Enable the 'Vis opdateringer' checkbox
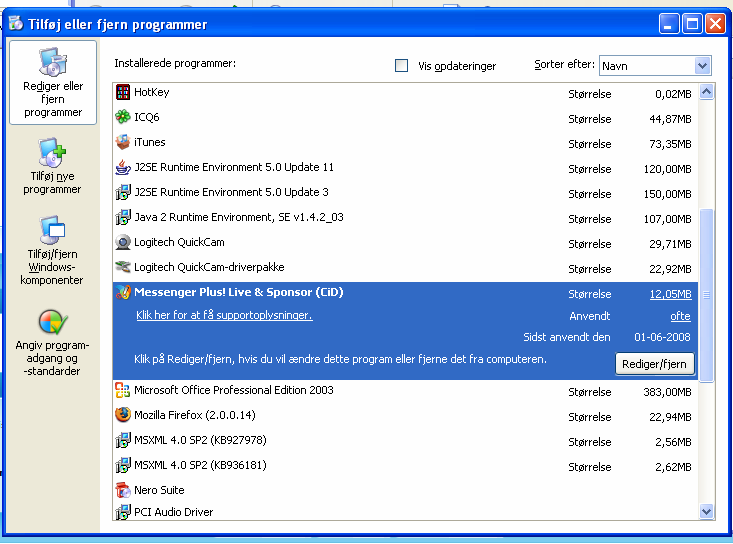 coord(401,65)
